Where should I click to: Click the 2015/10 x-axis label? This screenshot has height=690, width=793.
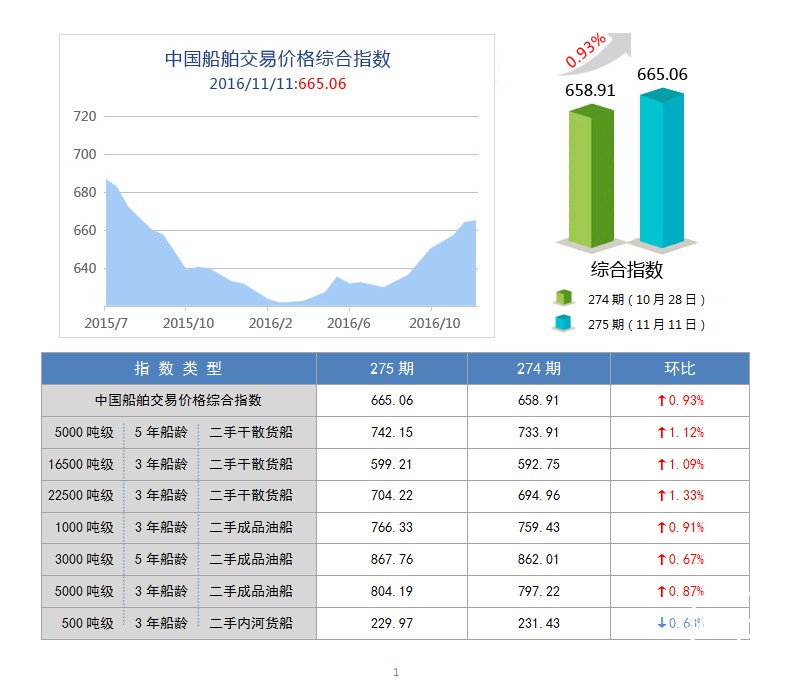(188, 323)
